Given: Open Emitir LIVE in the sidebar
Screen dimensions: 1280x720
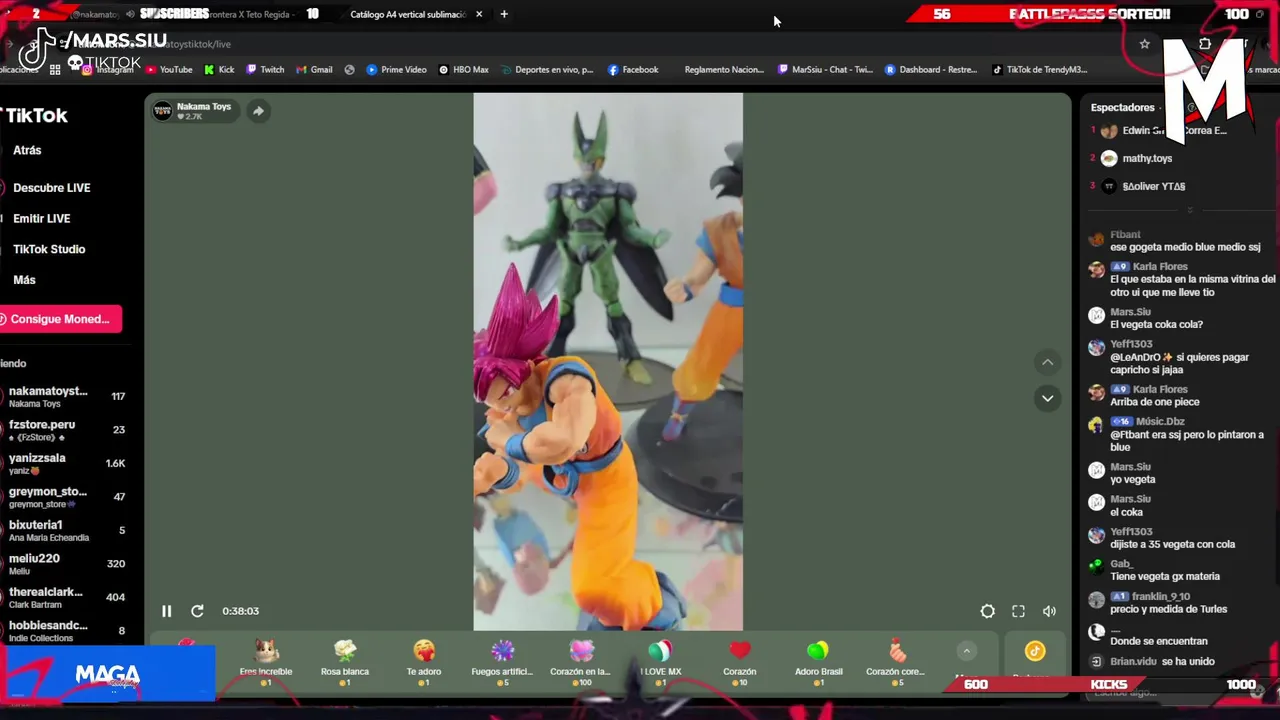Looking at the screenshot, I should (x=42, y=219).
